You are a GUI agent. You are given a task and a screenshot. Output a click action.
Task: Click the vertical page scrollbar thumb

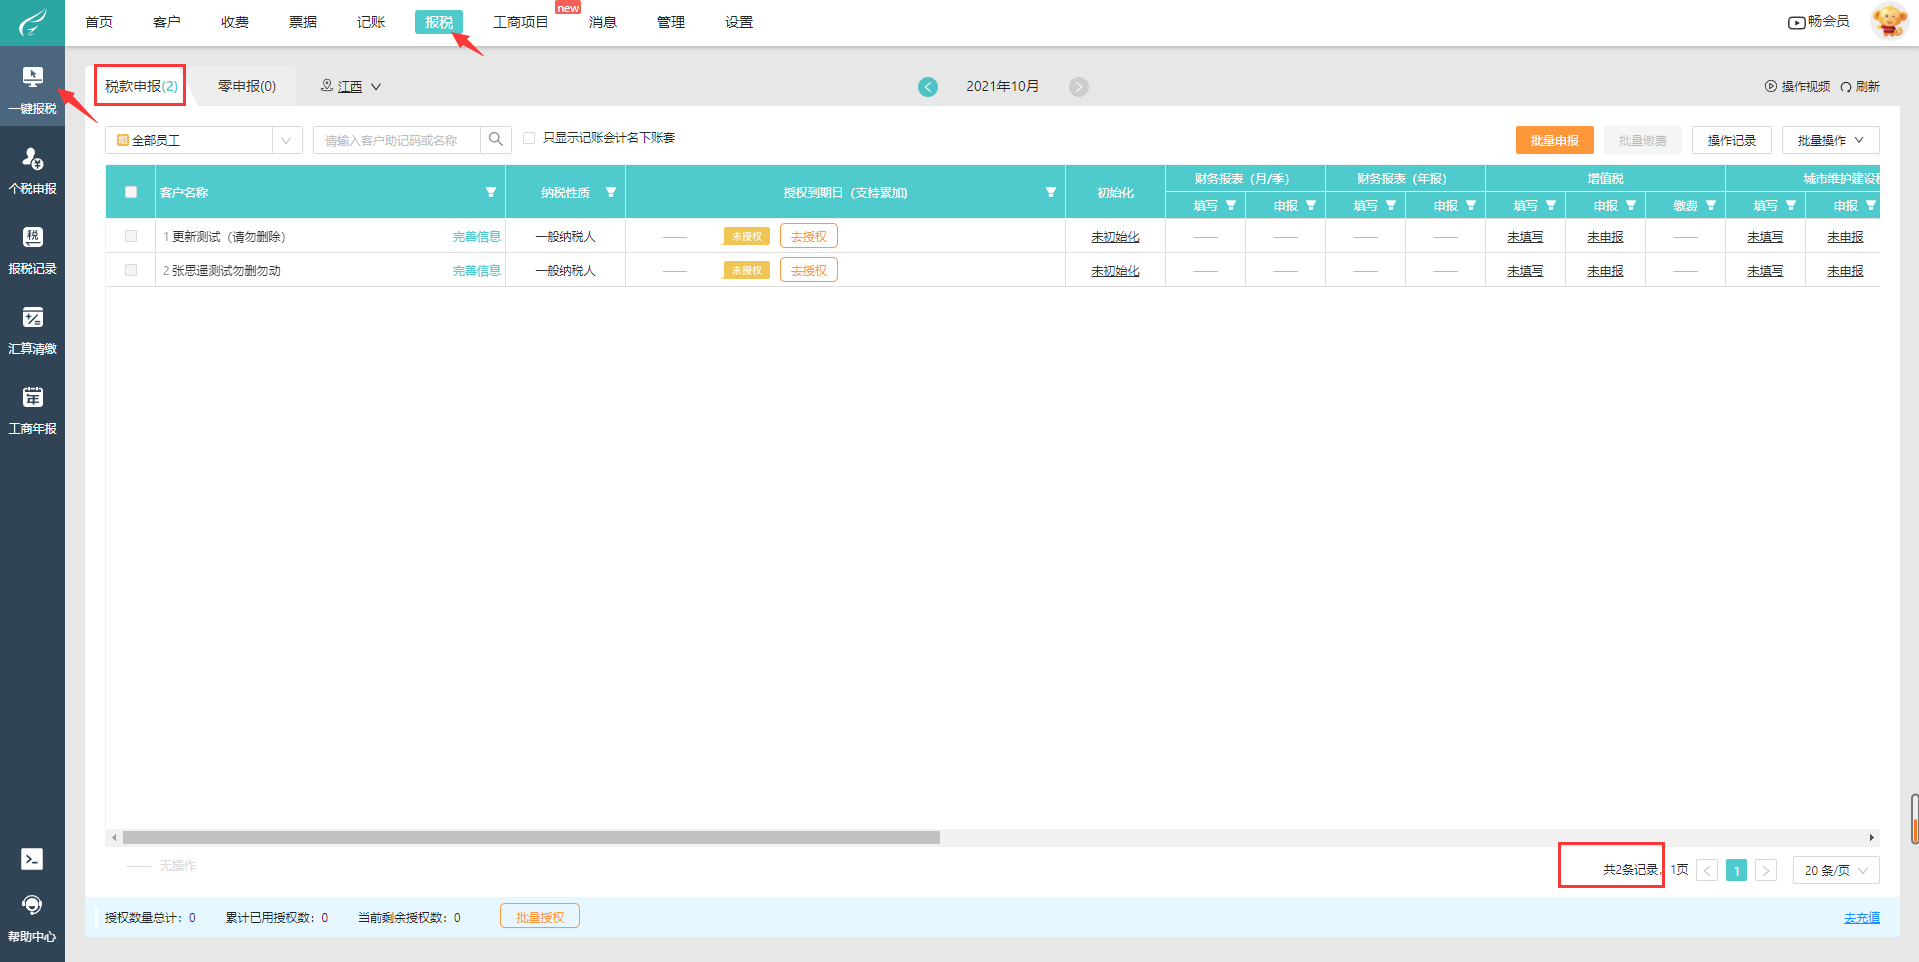click(1915, 819)
